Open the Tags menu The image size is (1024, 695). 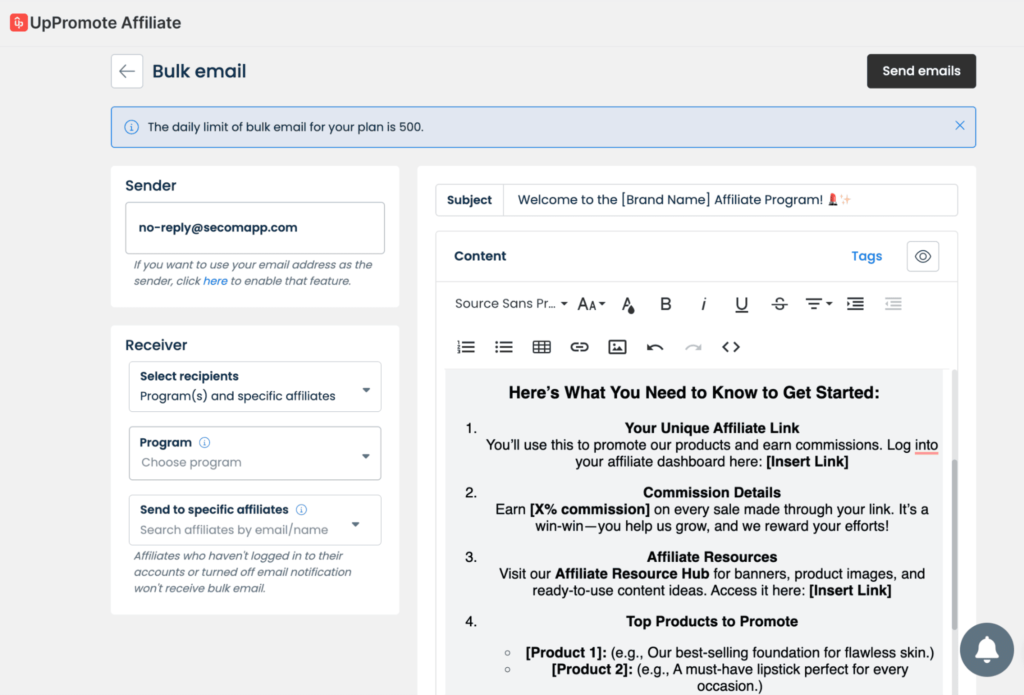tap(866, 256)
